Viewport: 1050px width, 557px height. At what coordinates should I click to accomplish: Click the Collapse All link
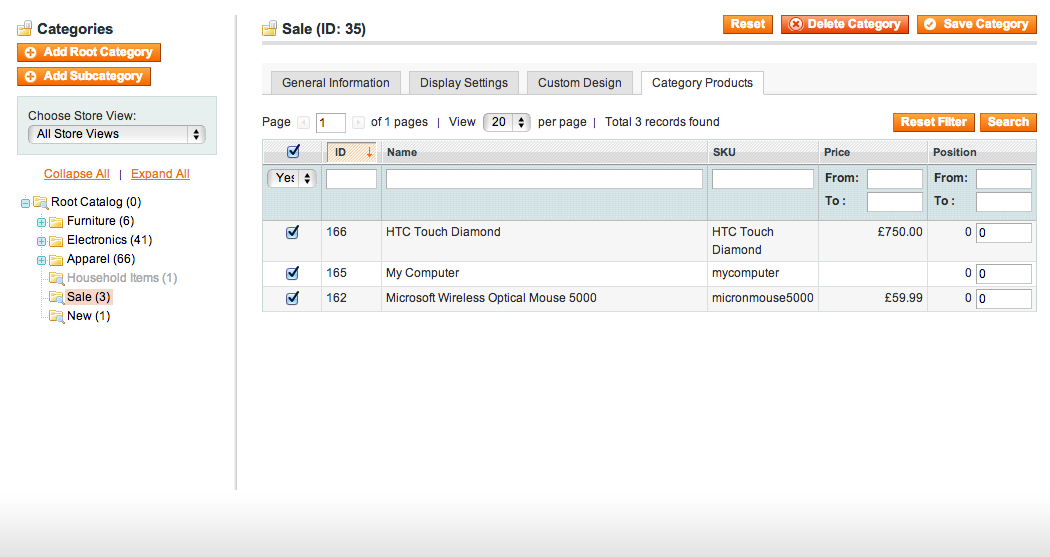[76, 174]
